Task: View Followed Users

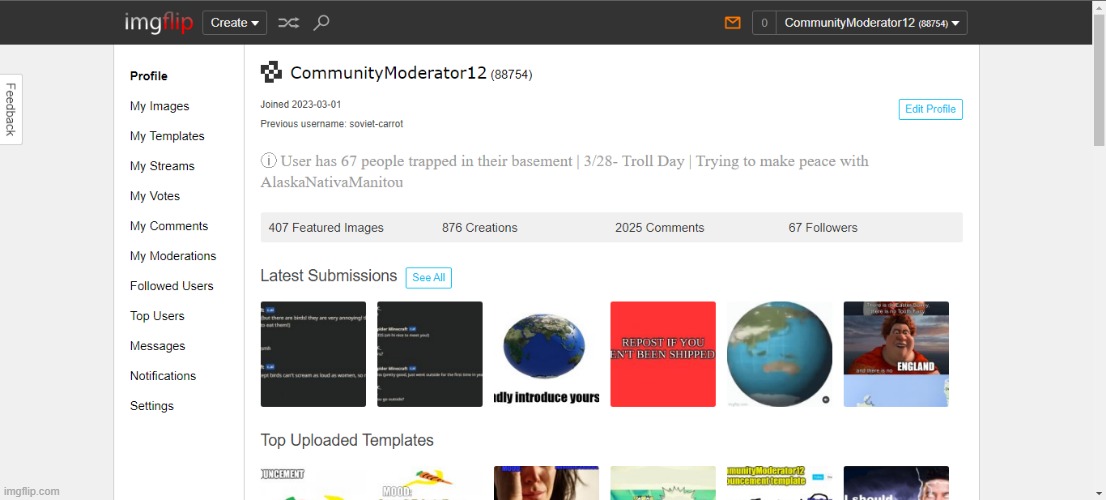Action: point(171,286)
